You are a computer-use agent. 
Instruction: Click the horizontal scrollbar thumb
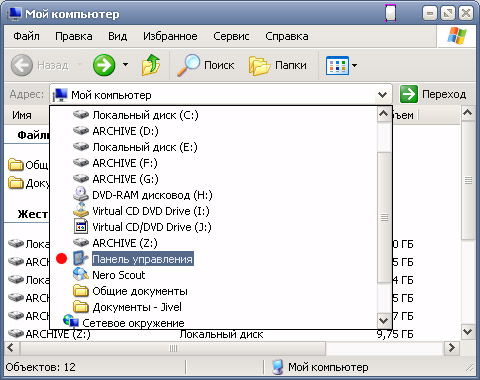(173, 348)
